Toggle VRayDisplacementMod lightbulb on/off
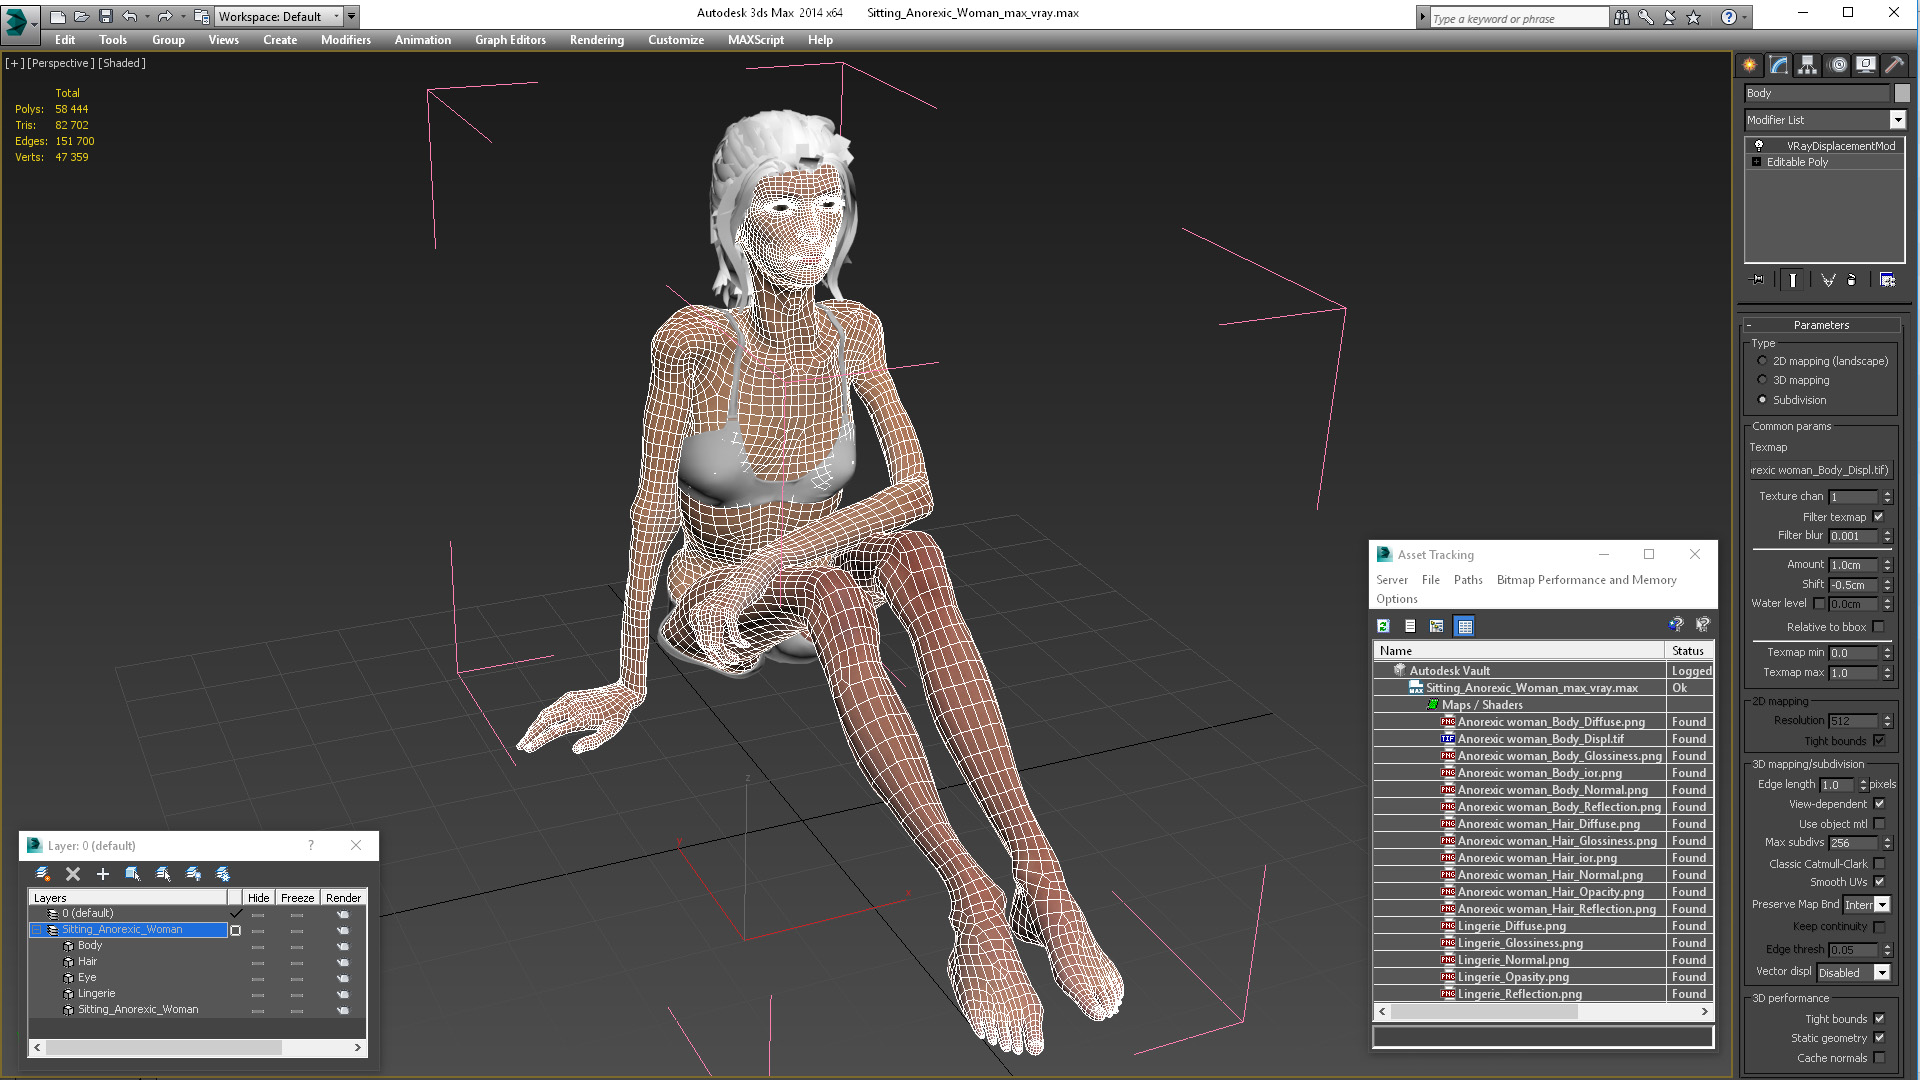The height and width of the screenshot is (1080, 1920). (1759, 145)
